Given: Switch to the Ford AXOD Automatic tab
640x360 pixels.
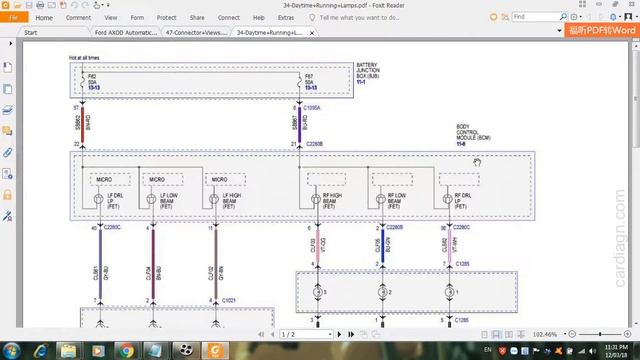Looking at the screenshot, I should [x=126, y=32].
